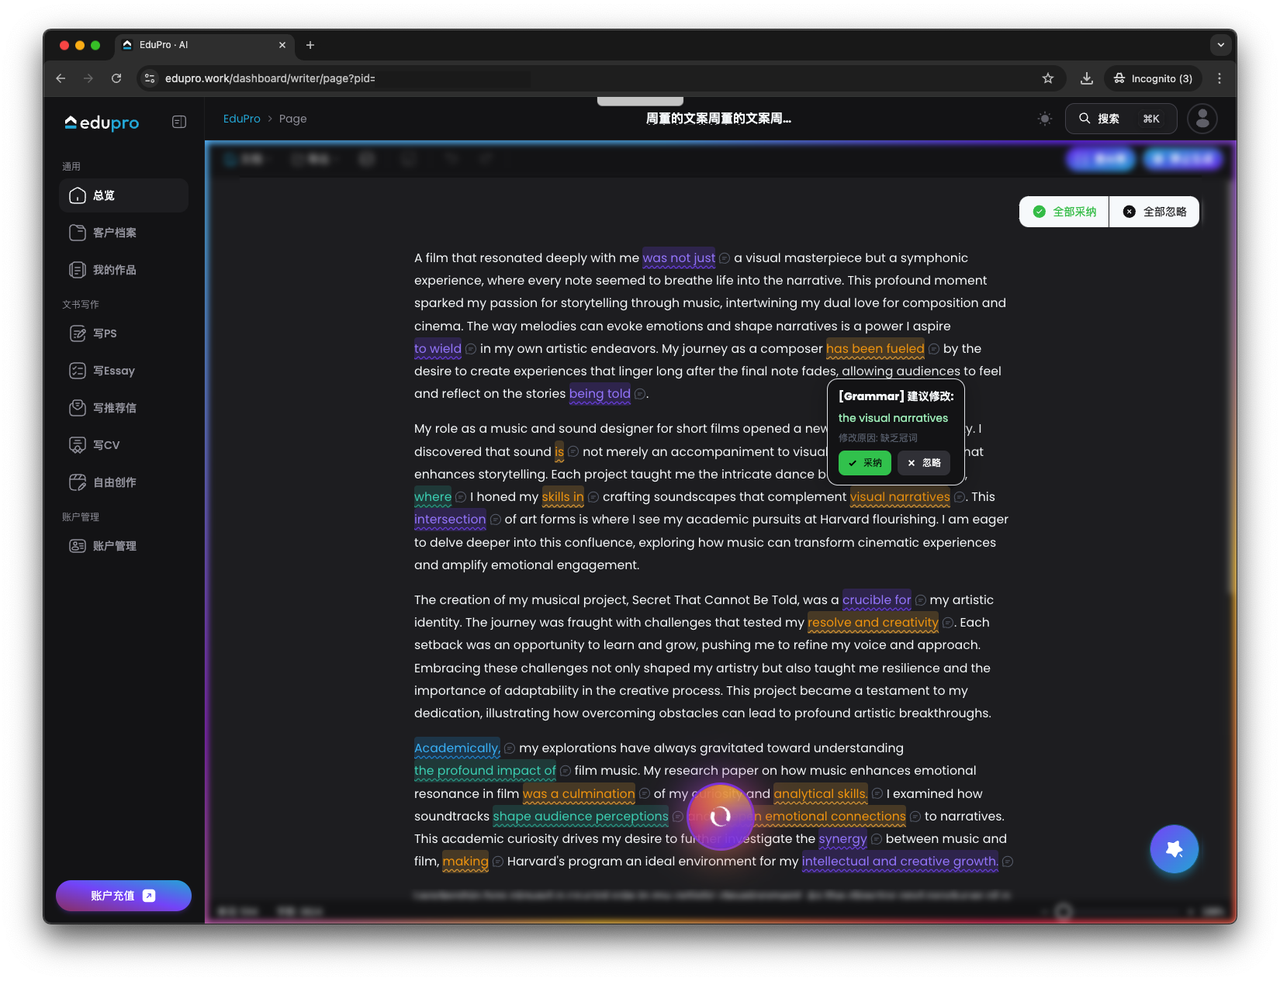Click the 账户充值 recharge button
1280x981 pixels.
pyautogui.click(x=123, y=895)
